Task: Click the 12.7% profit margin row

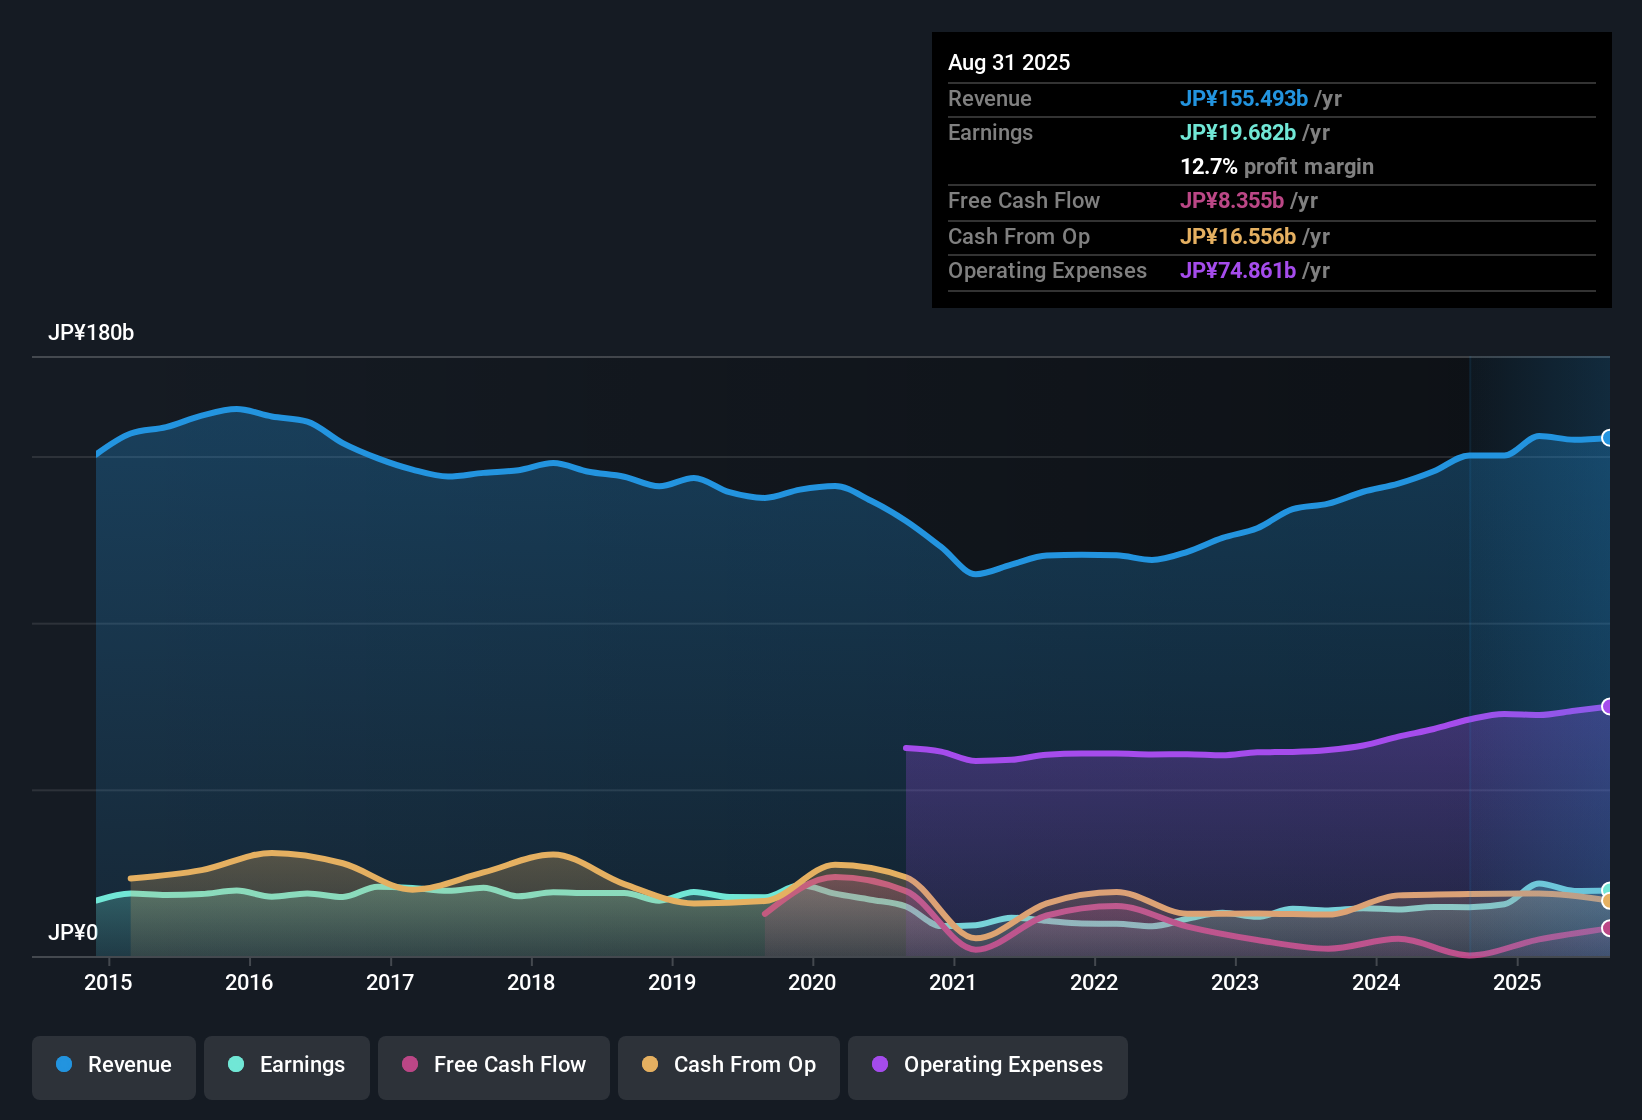Action: [x=1277, y=167]
